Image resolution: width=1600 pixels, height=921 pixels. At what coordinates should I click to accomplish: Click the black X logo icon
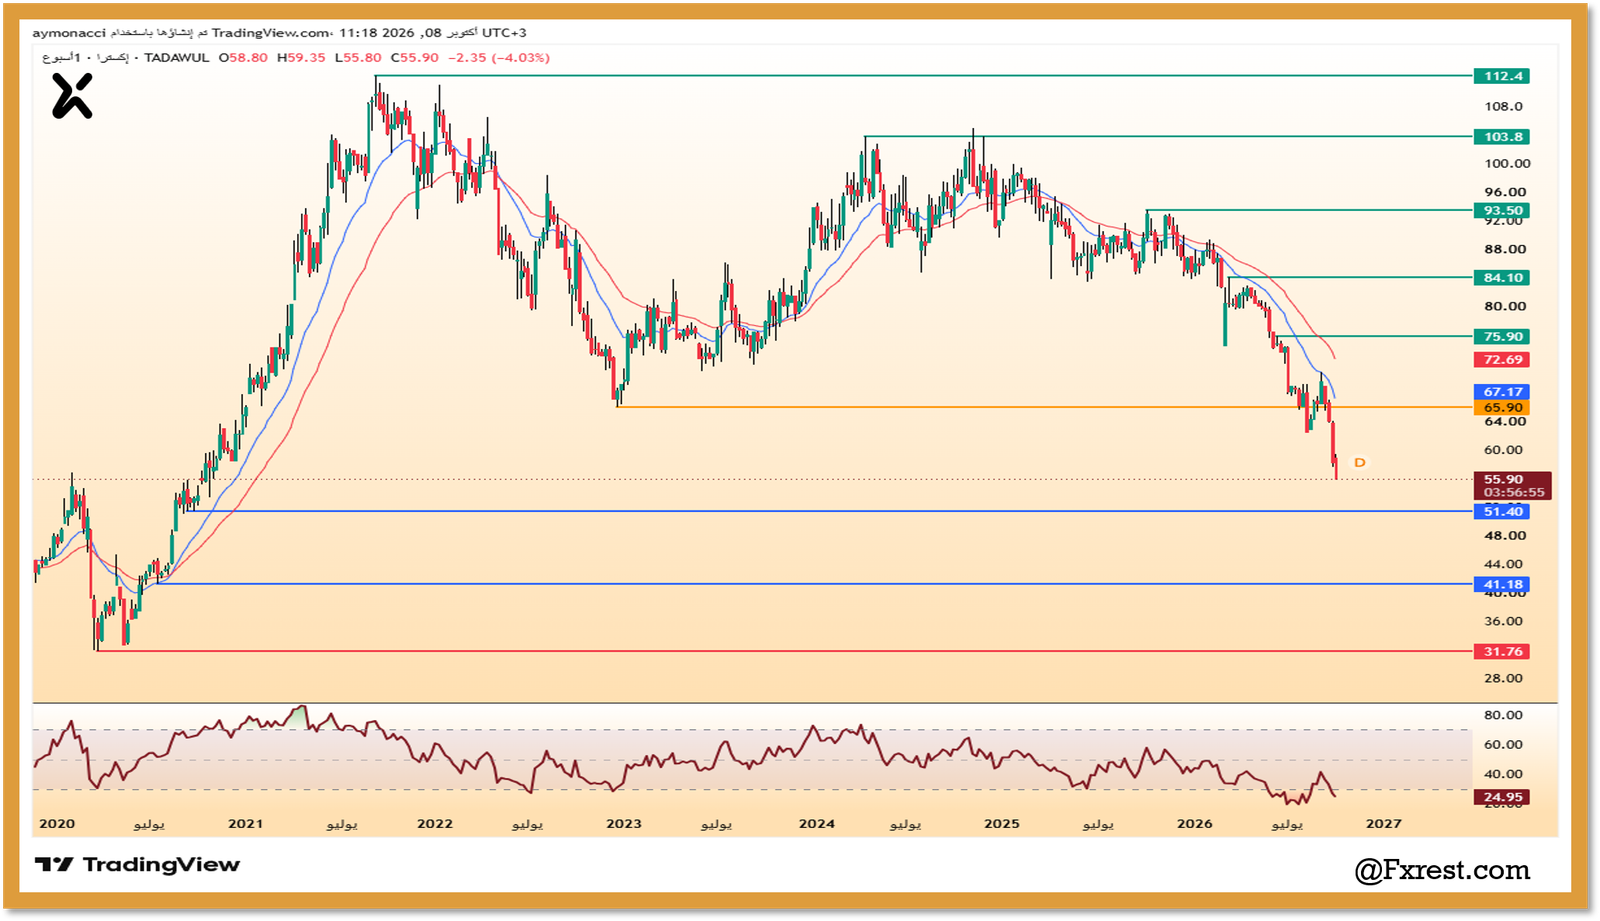click(72, 97)
